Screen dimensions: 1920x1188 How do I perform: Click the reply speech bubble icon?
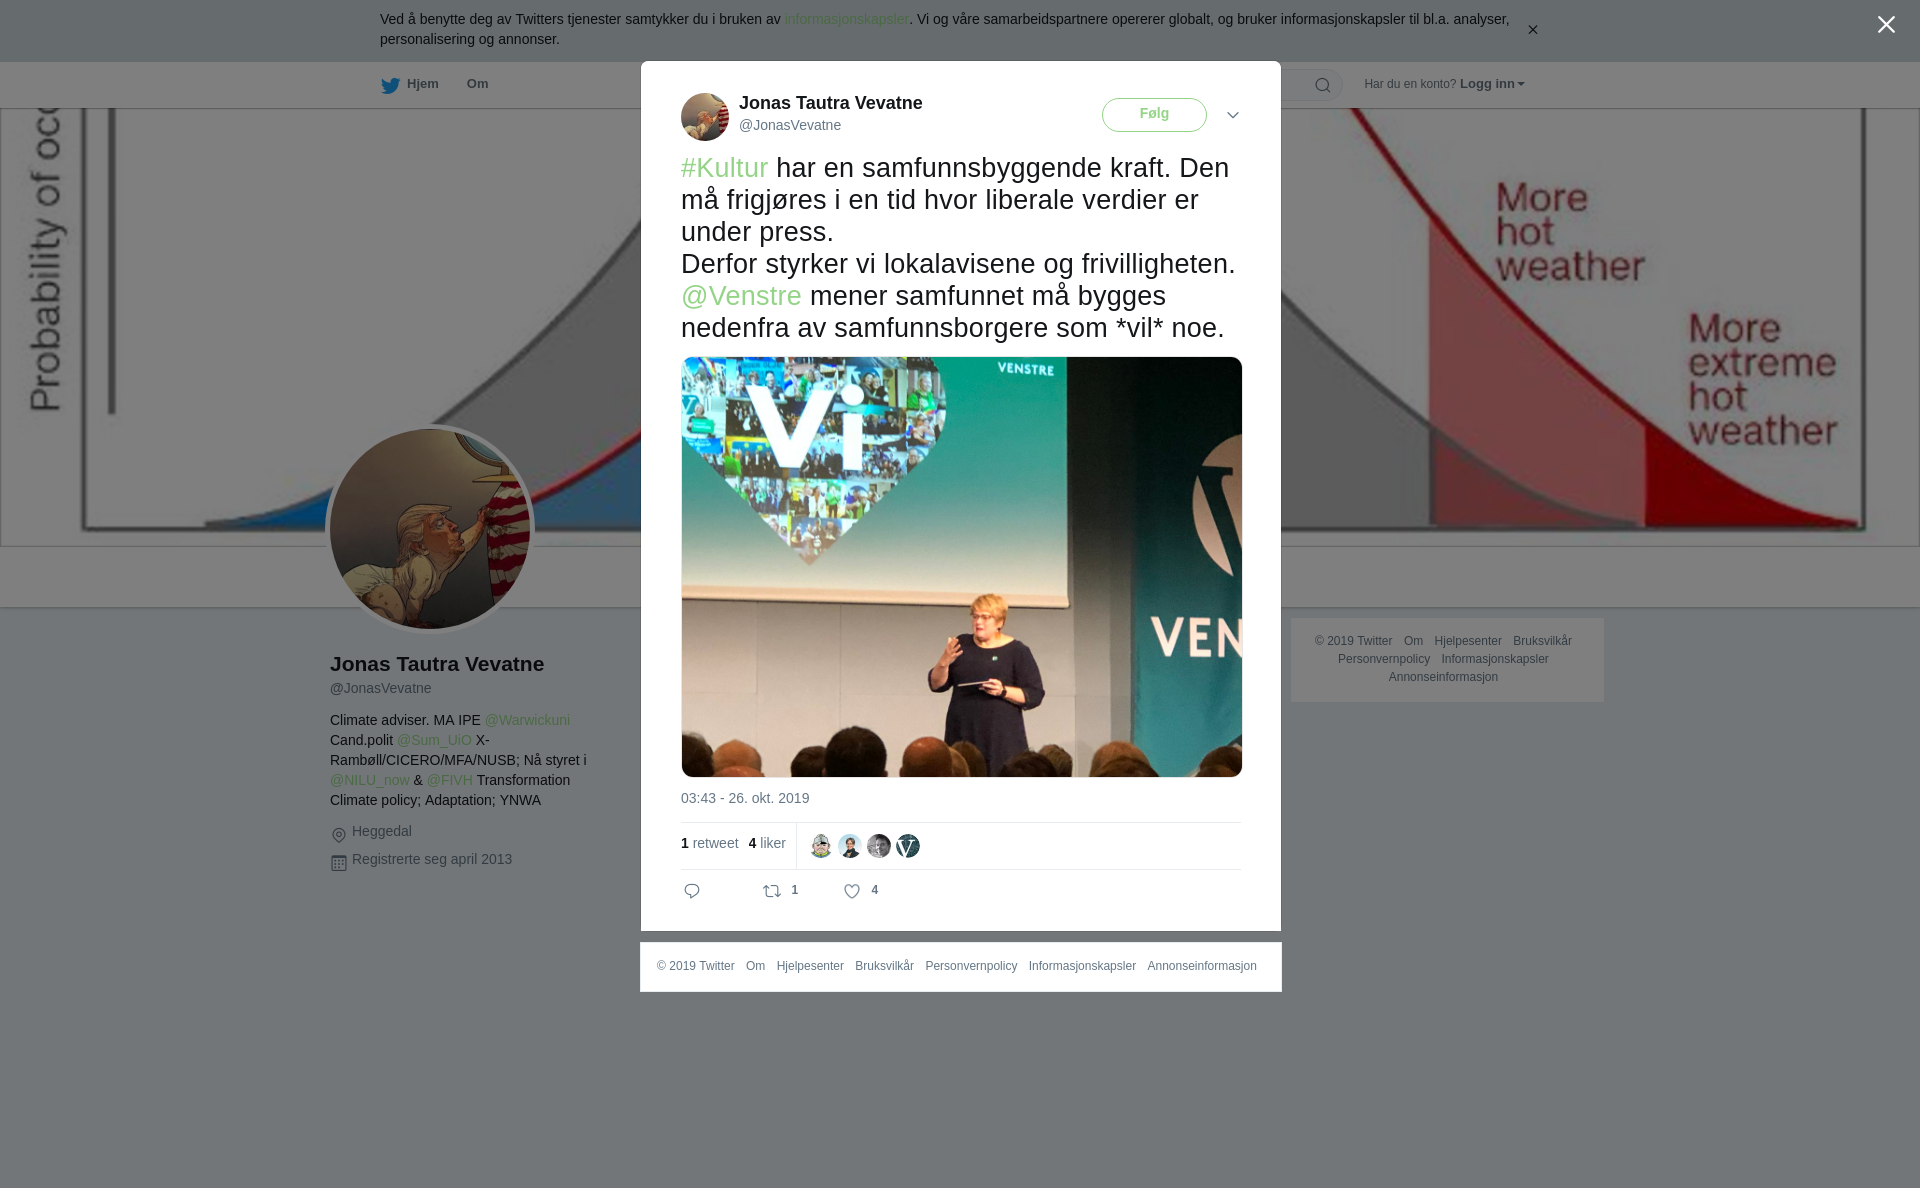point(692,891)
